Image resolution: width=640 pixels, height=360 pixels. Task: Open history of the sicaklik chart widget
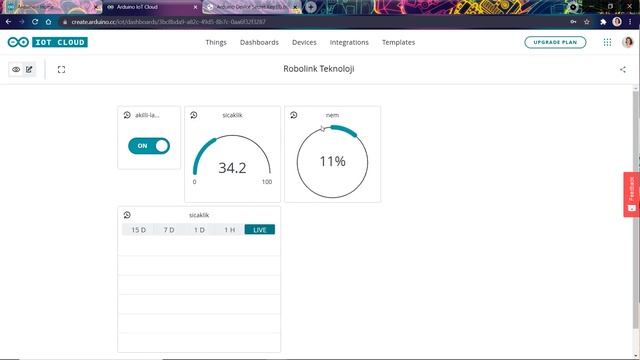click(127, 215)
